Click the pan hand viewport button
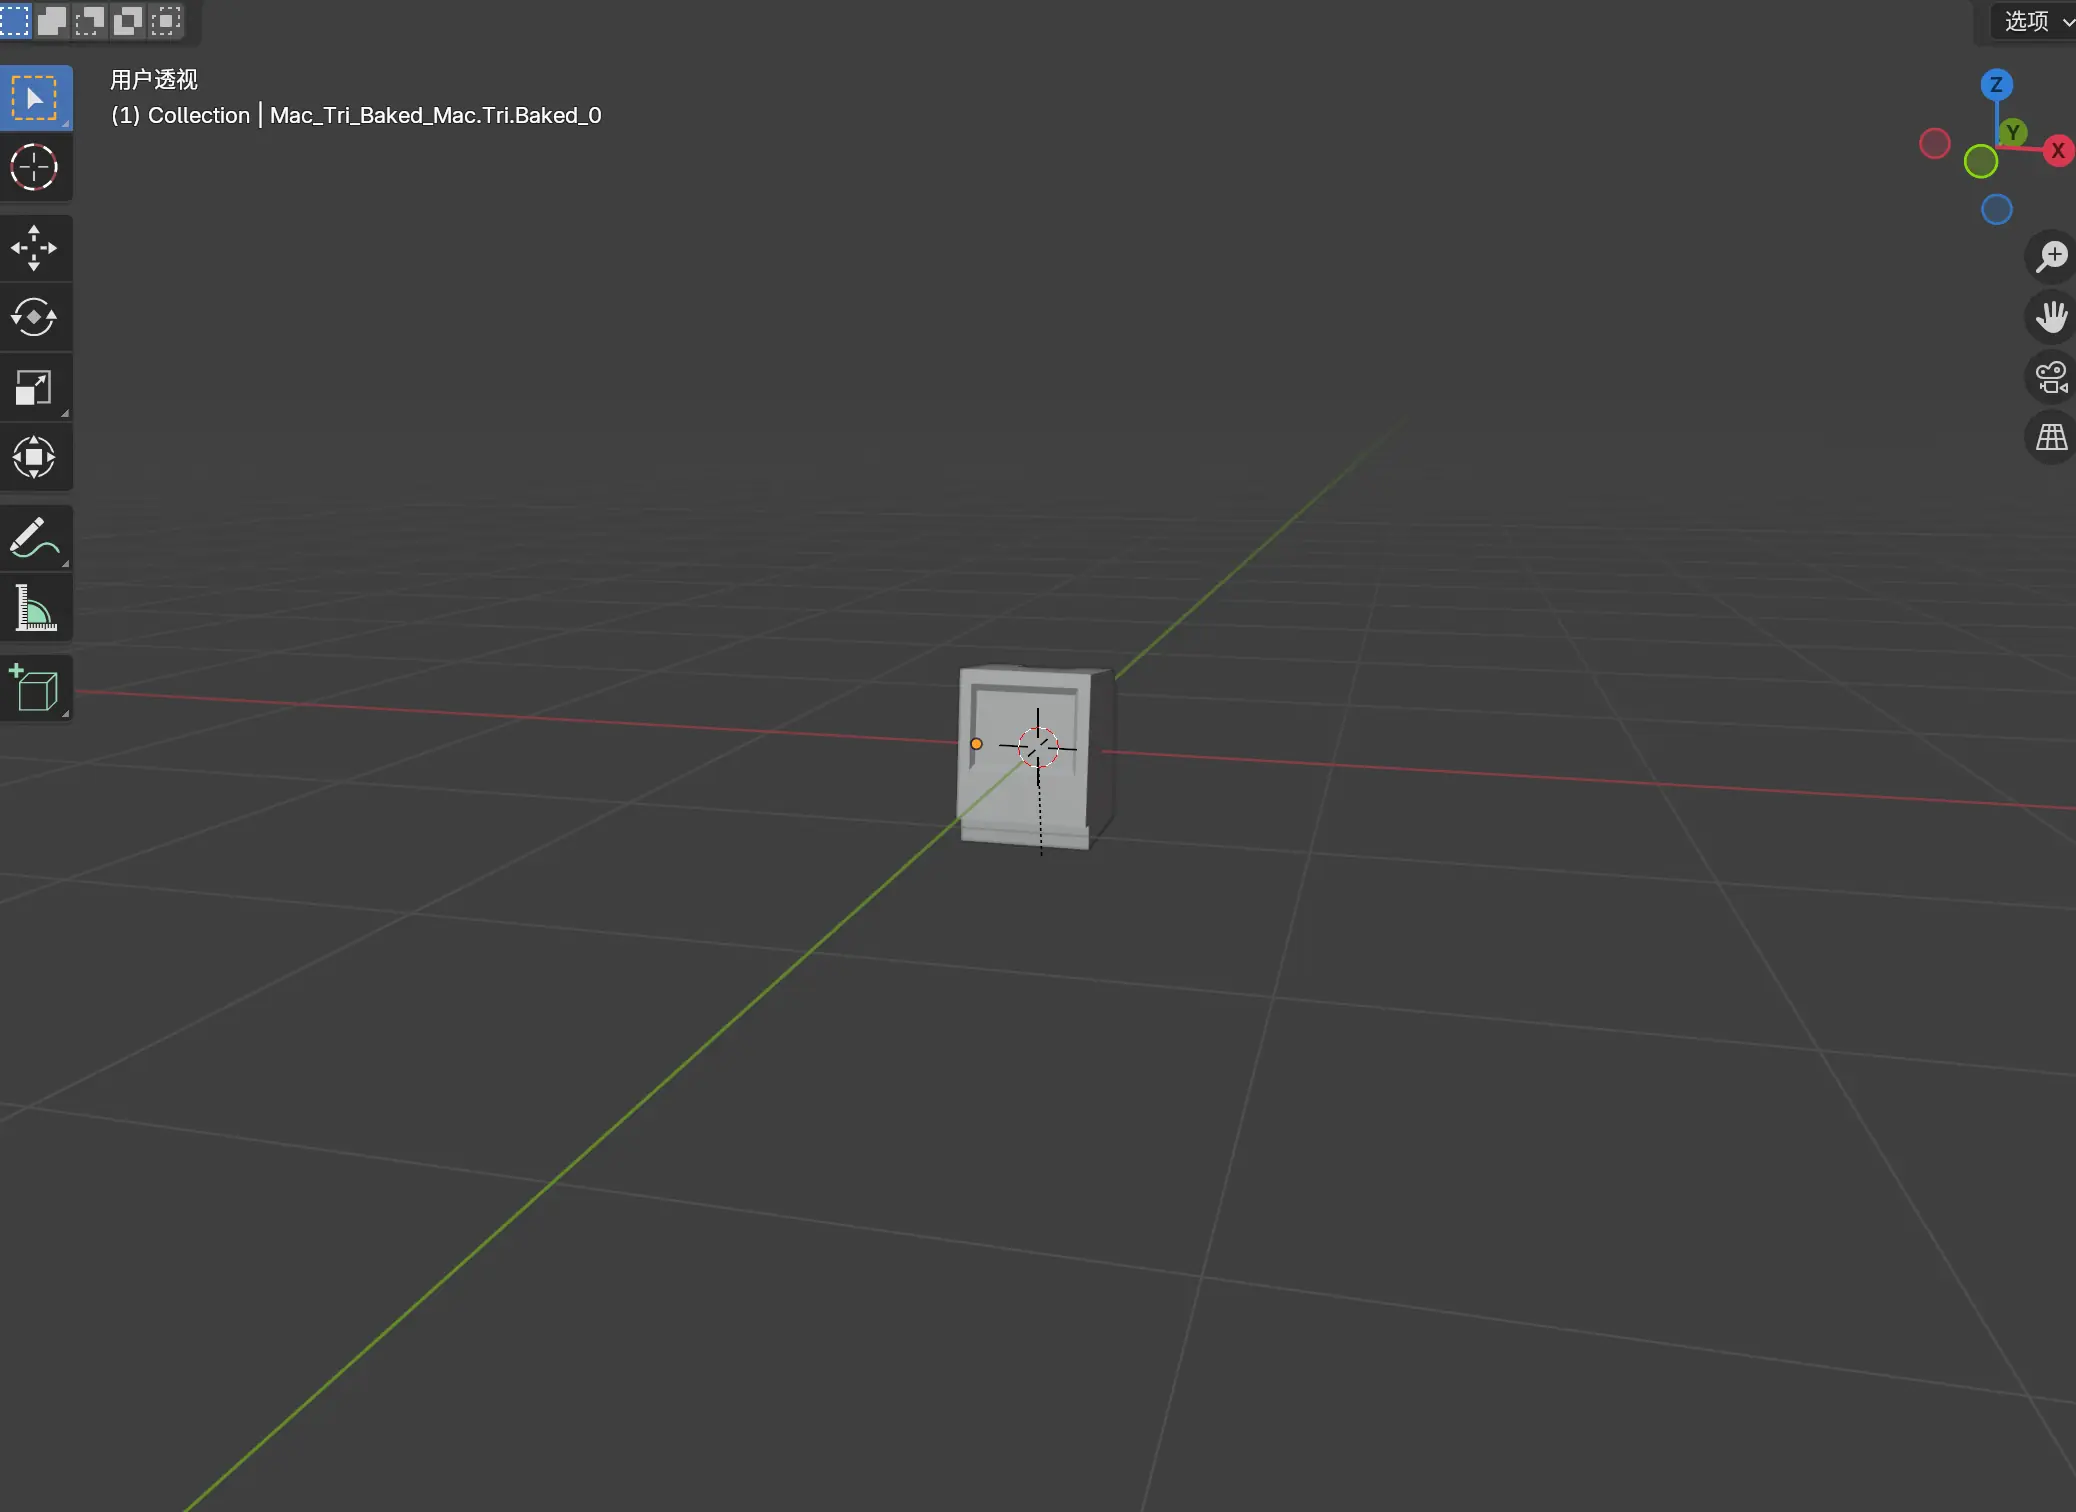The height and width of the screenshot is (1512, 2076). click(2051, 317)
